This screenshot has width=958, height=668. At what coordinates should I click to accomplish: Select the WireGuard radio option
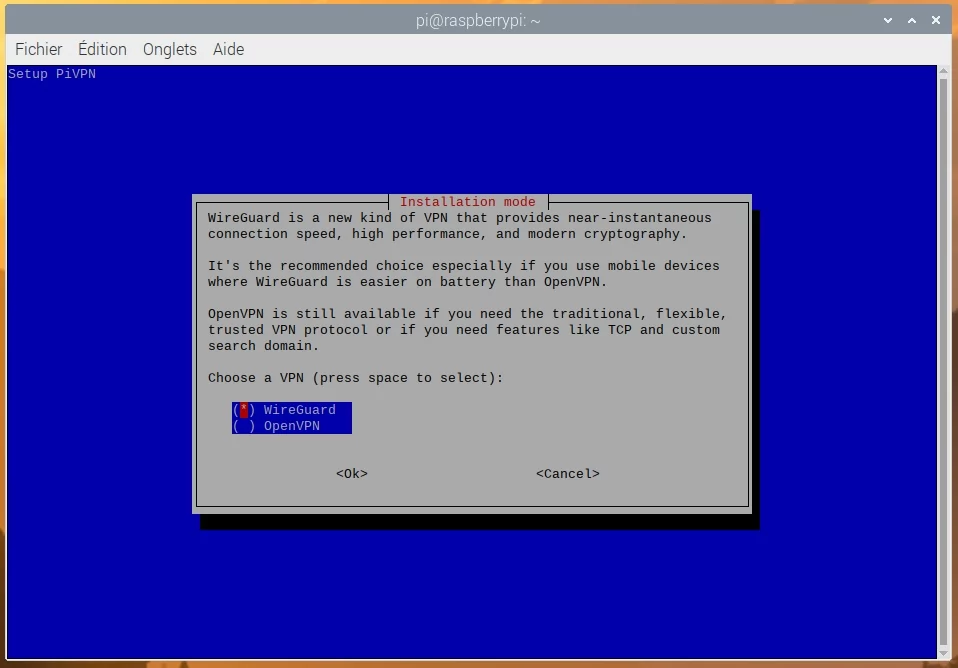(x=291, y=410)
